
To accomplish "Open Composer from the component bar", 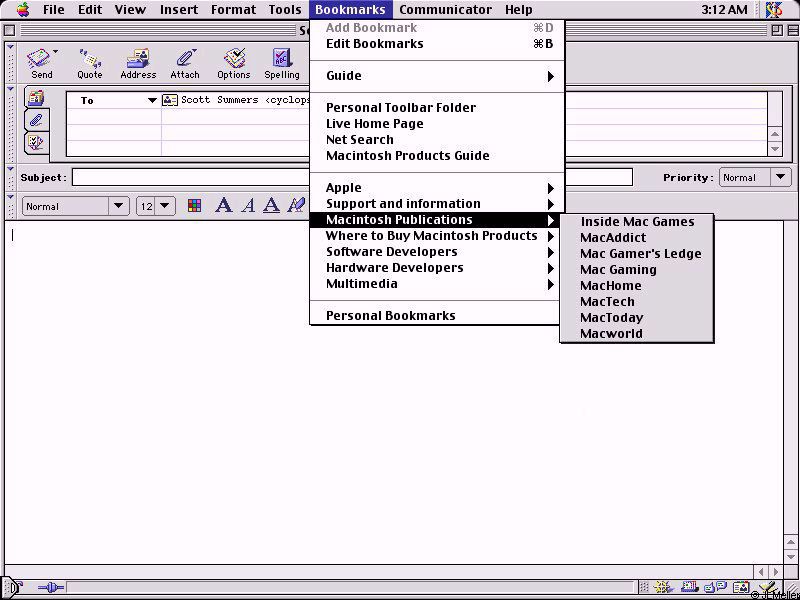I will tap(767, 588).
